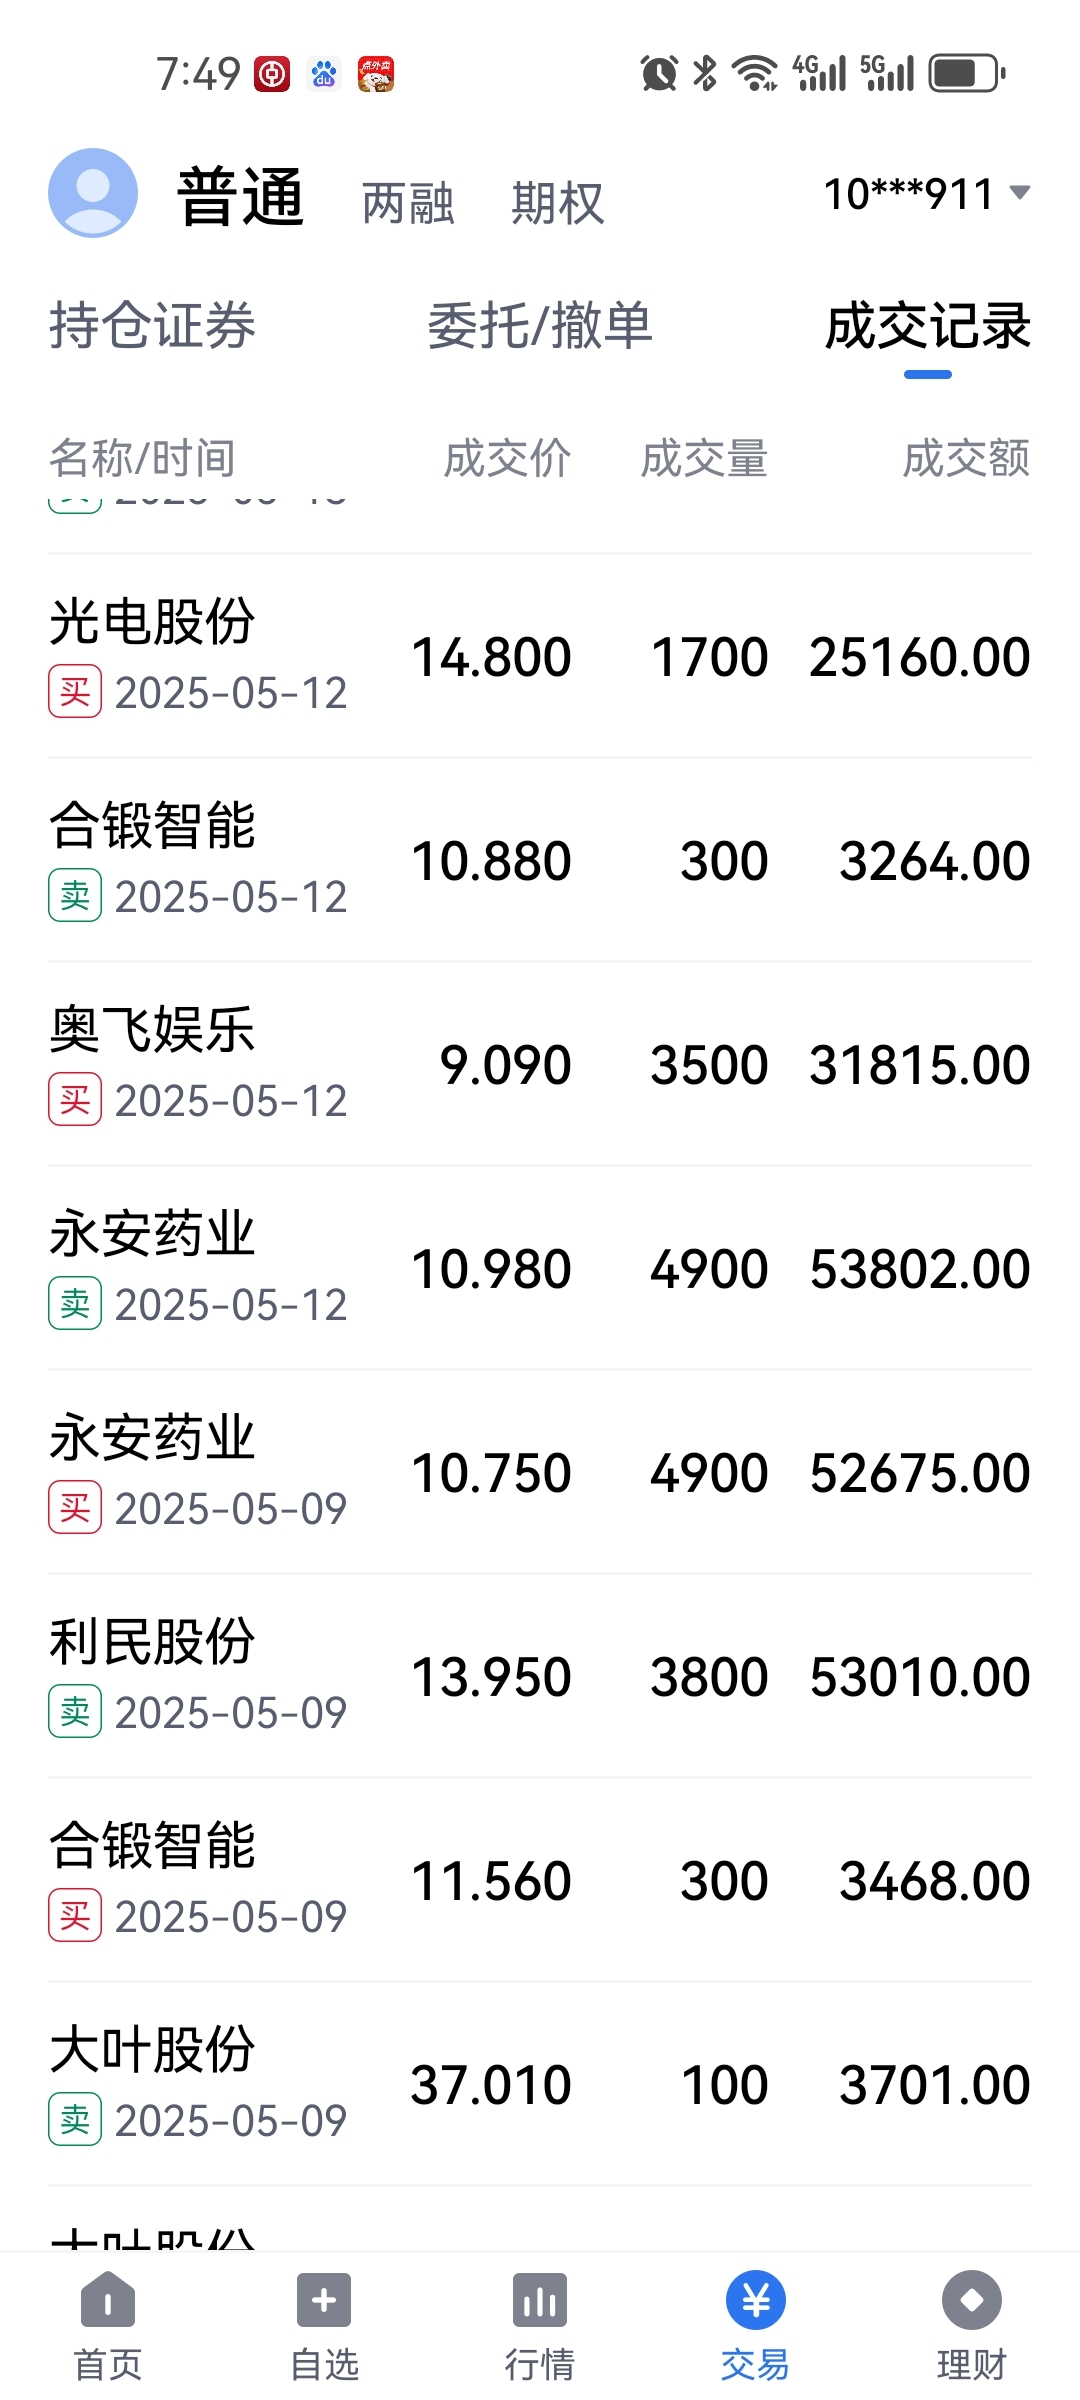The width and height of the screenshot is (1080, 2400).
Task: Select the 成交记录 transaction records tab
Action: click(928, 326)
